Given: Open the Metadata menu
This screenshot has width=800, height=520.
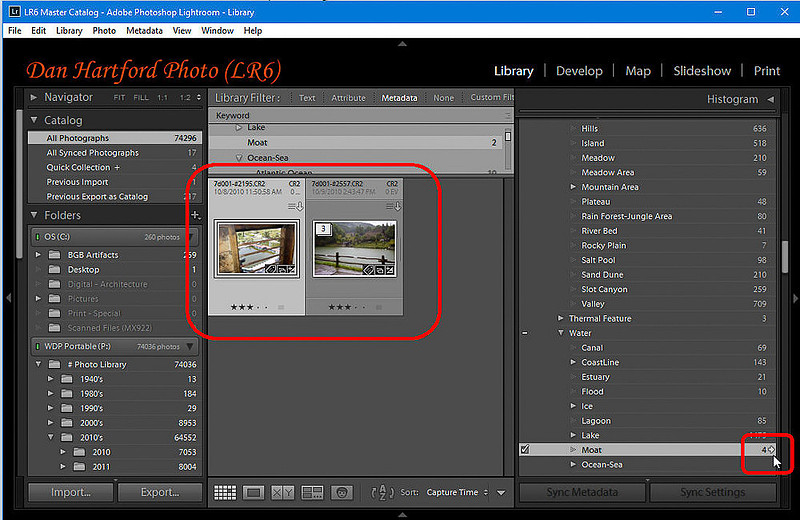Looking at the screenshot, I should tap(144, 31).
